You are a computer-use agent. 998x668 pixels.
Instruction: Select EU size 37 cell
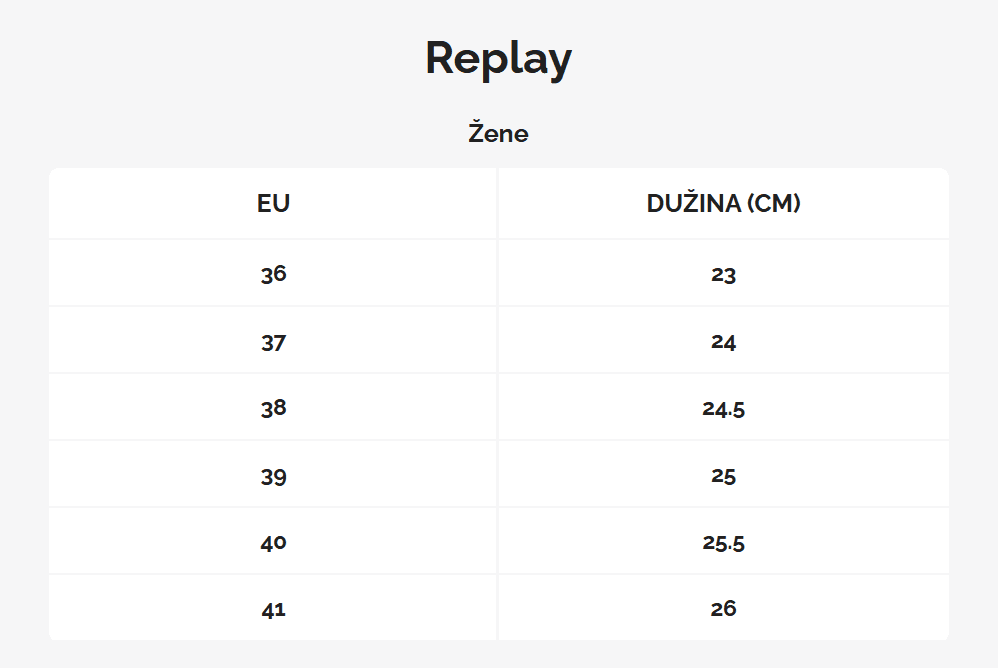[273, 342]
